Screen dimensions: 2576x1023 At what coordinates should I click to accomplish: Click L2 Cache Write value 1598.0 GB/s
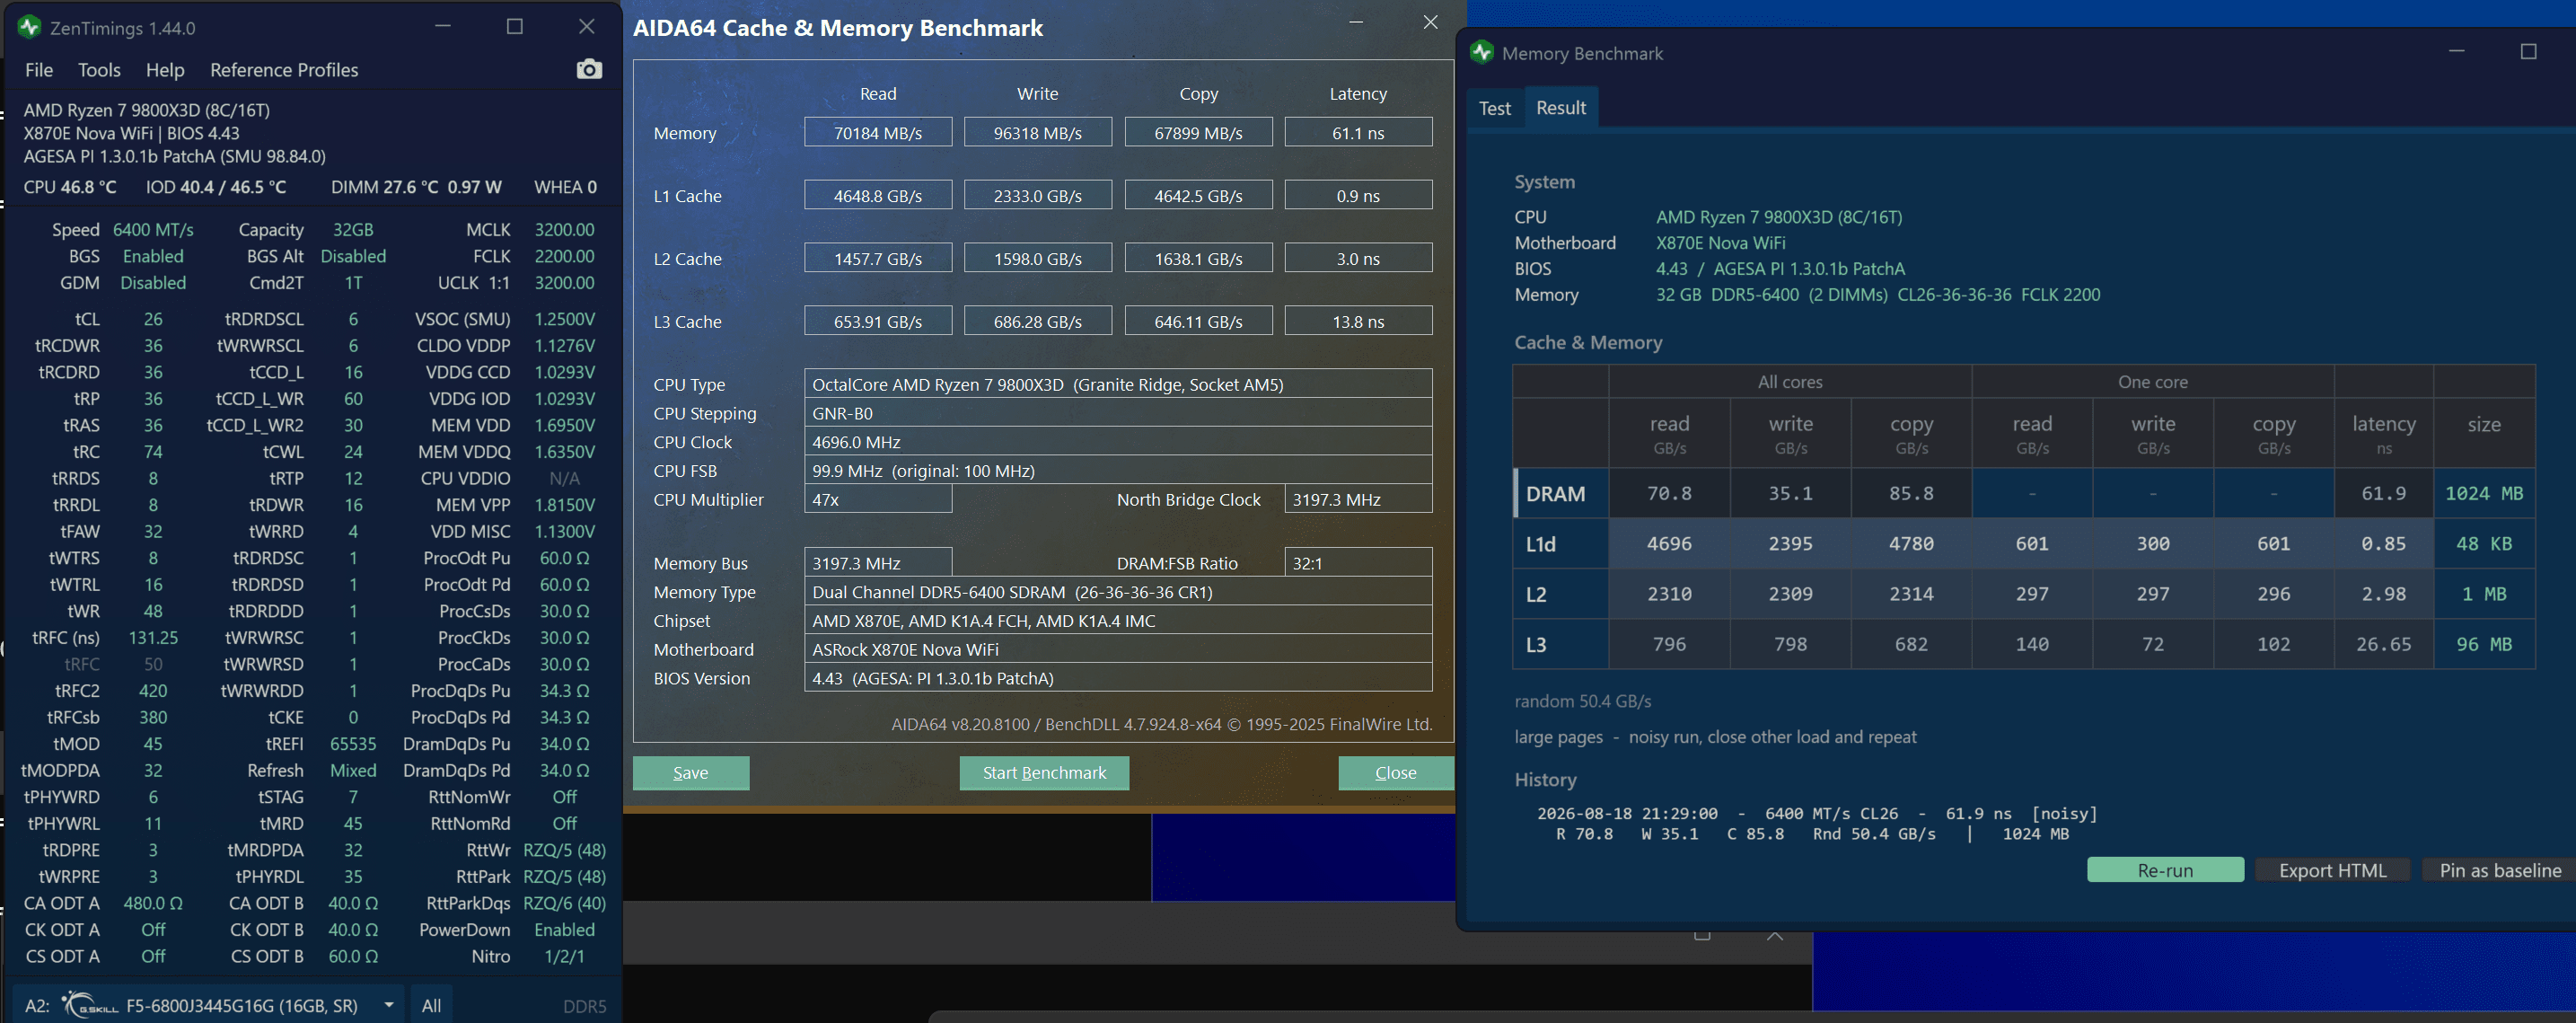[x=1038, y=258]
